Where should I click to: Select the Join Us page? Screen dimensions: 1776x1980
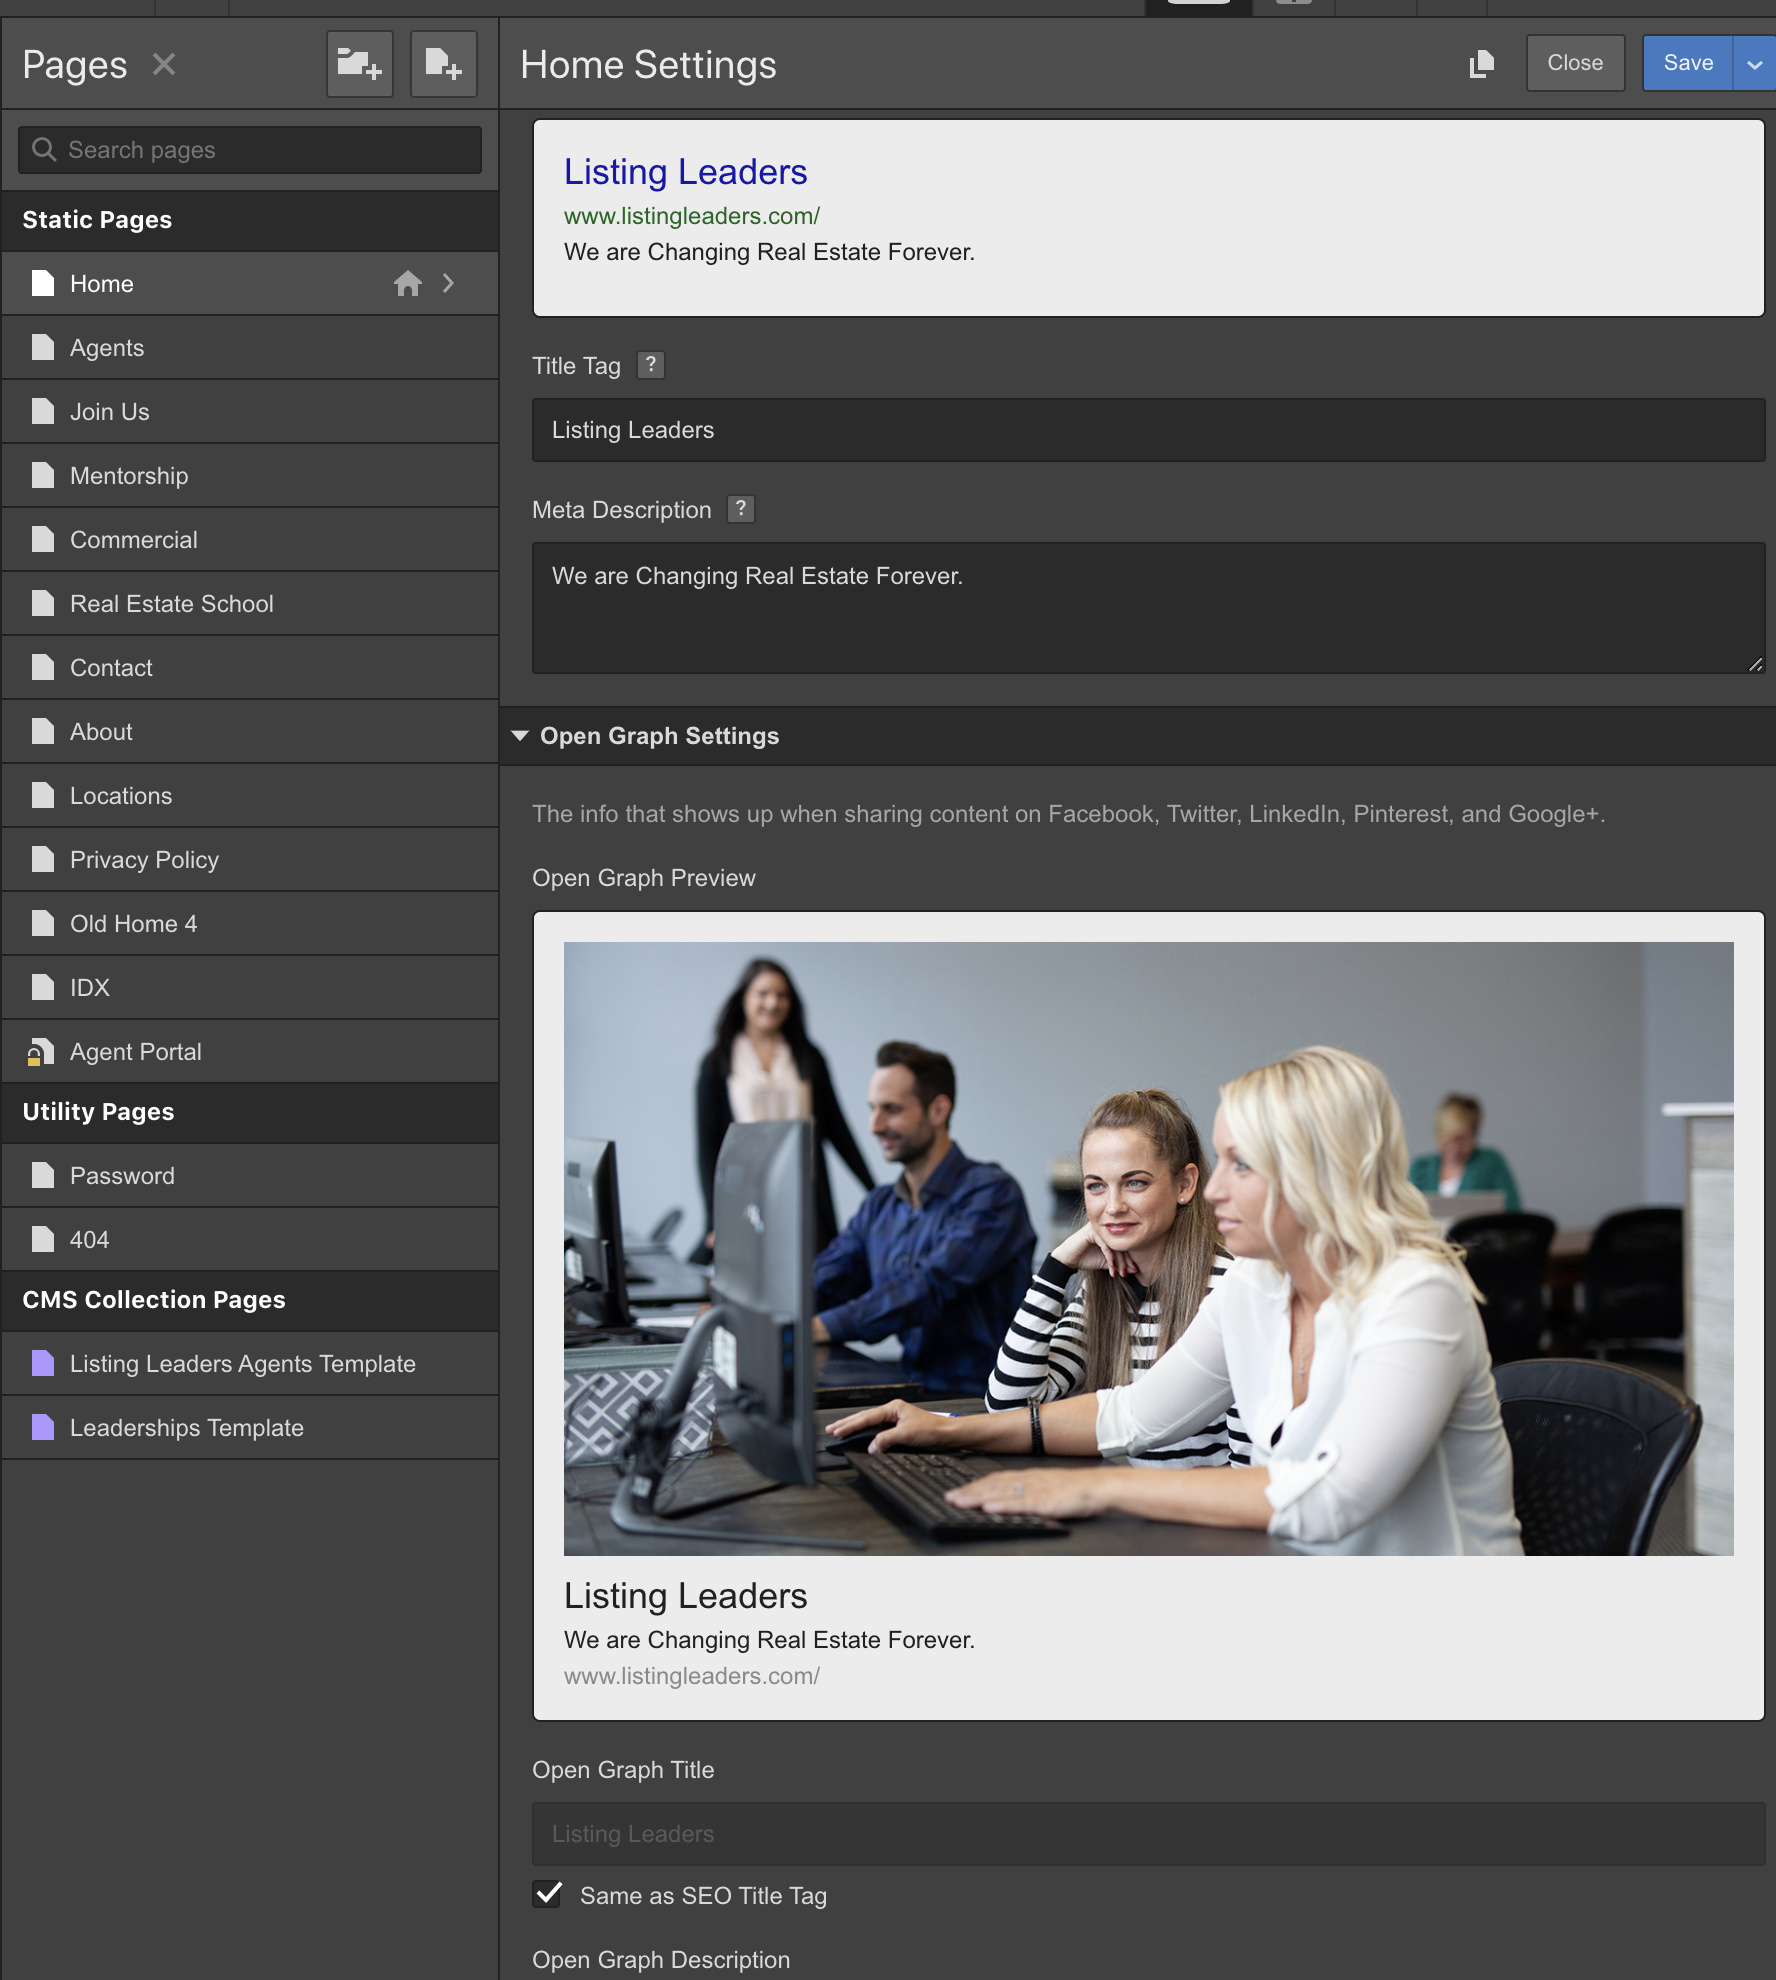[250, 412]
